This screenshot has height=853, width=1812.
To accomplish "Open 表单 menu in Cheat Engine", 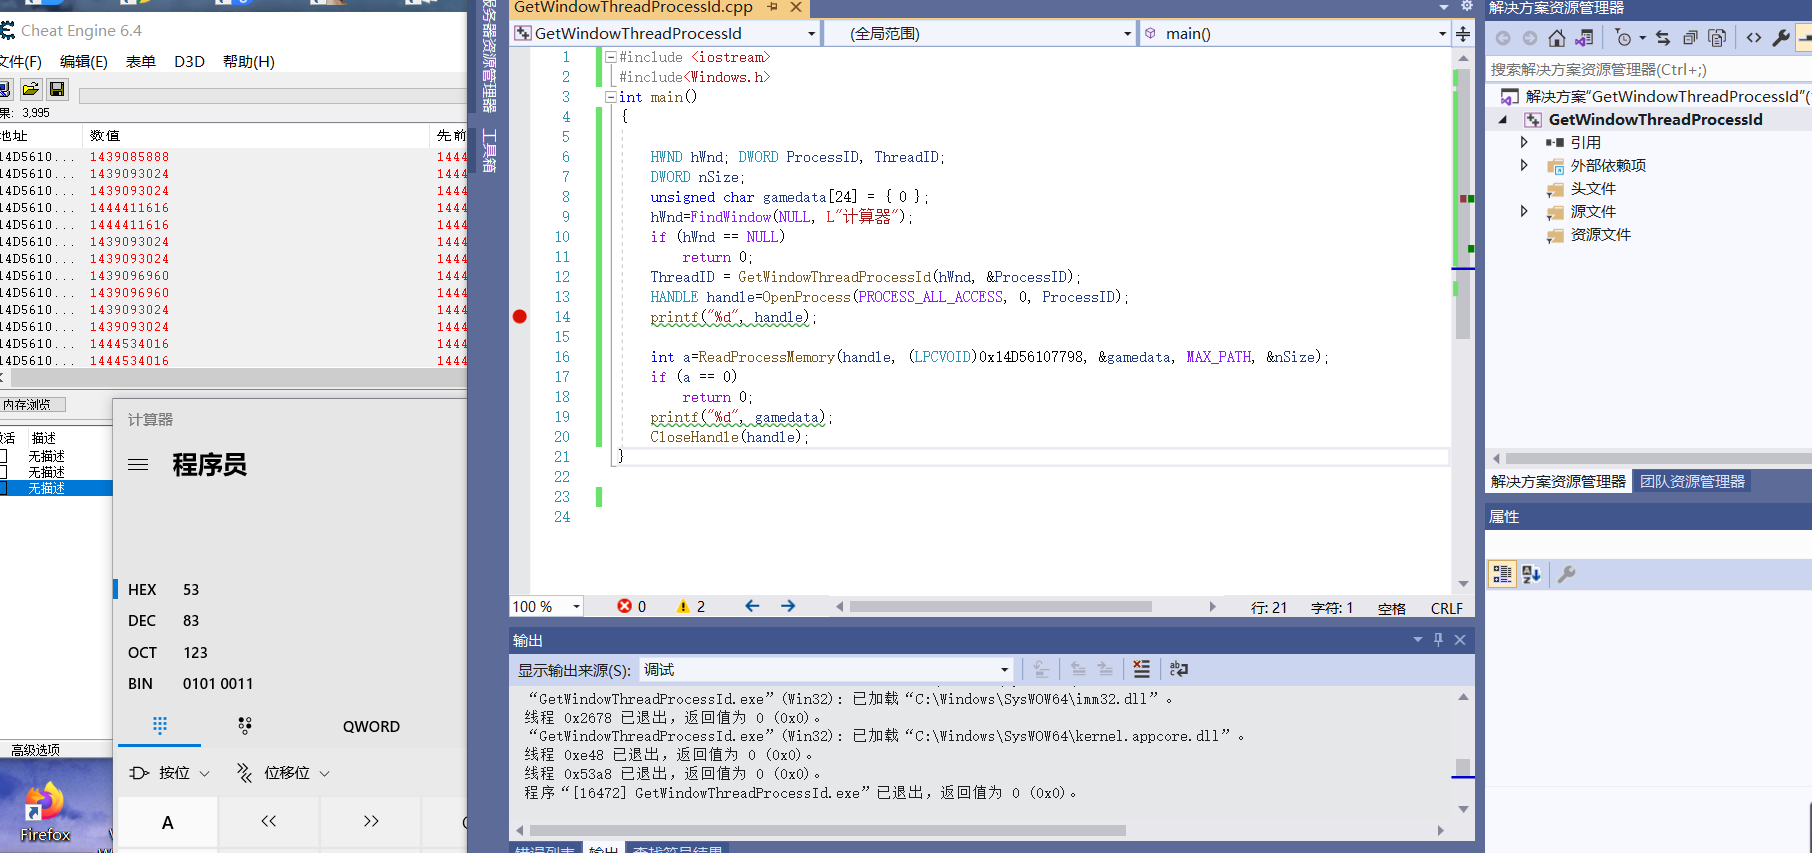I will [x=141, y=62].
